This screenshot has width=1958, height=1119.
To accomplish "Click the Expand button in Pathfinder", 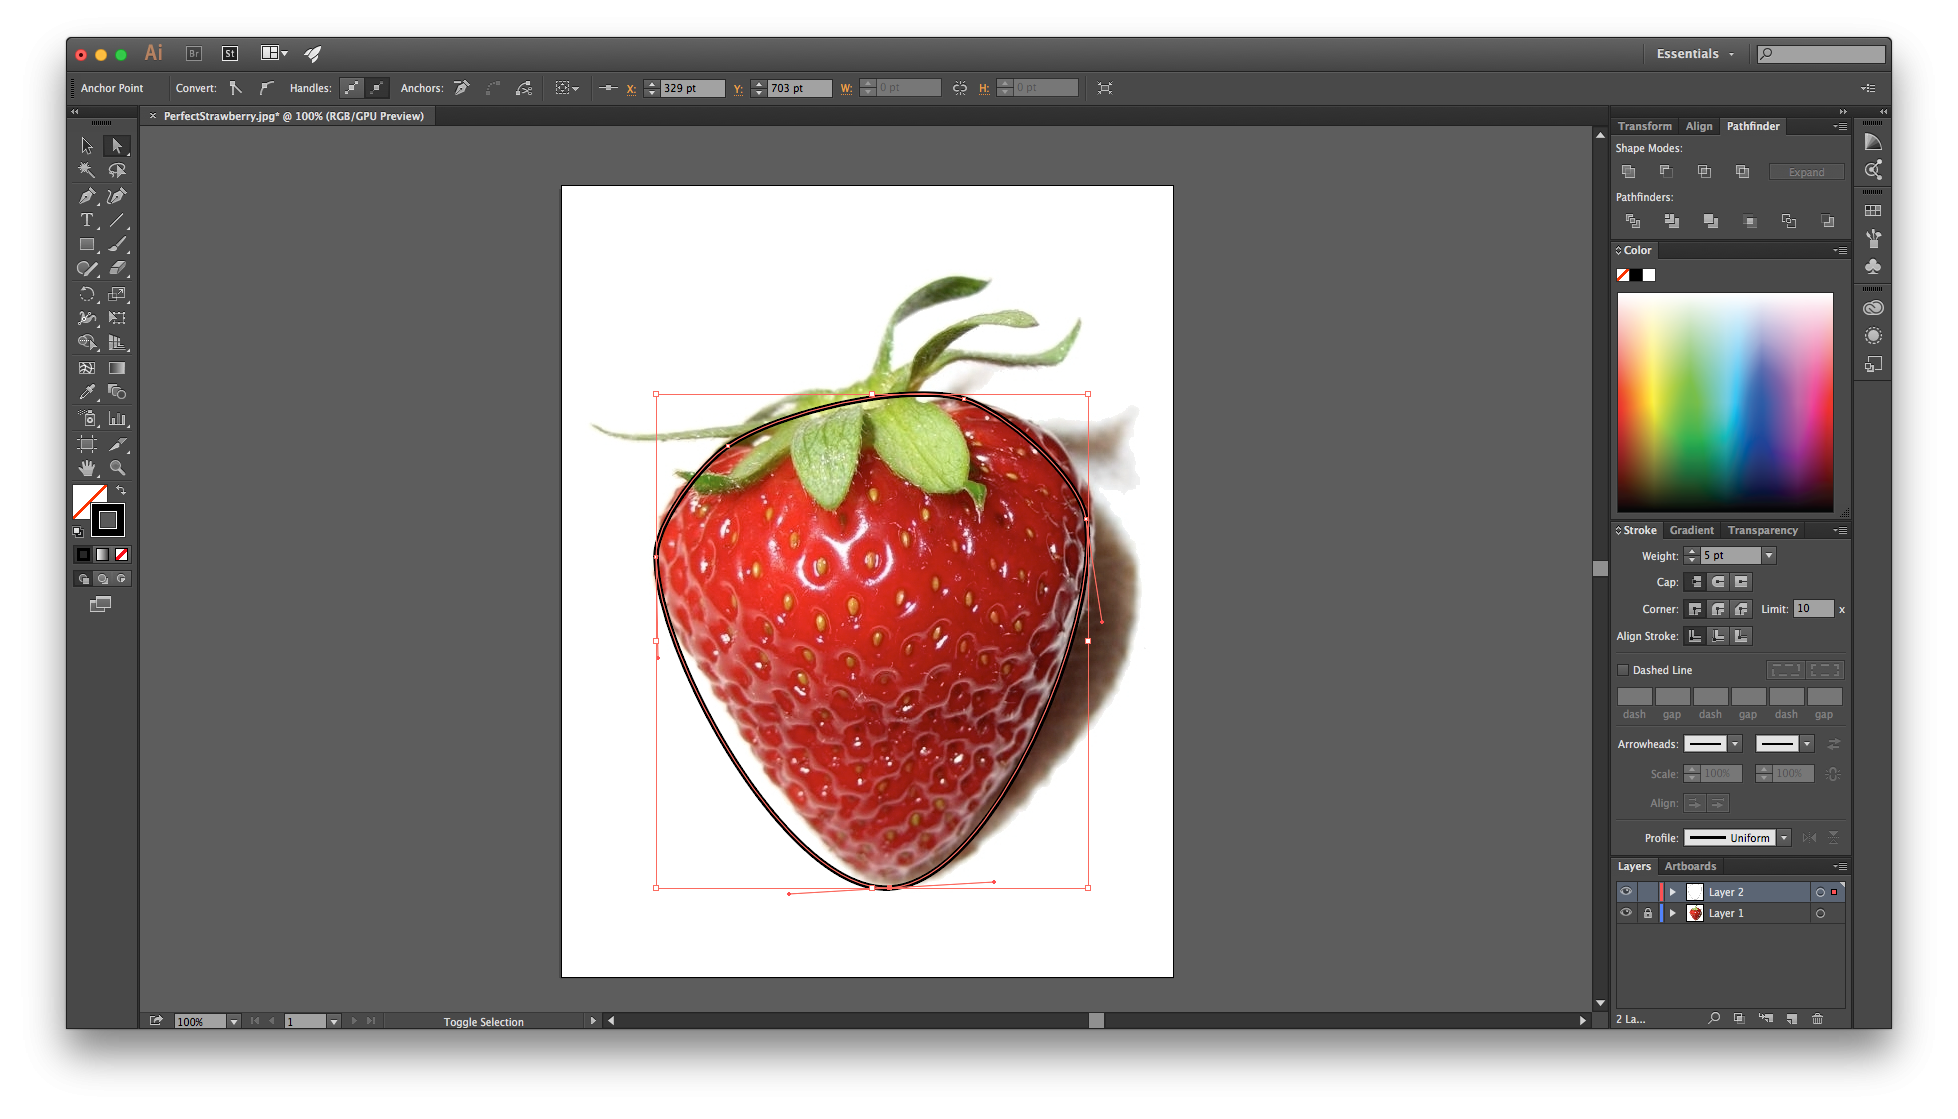I will (1806, 171).
